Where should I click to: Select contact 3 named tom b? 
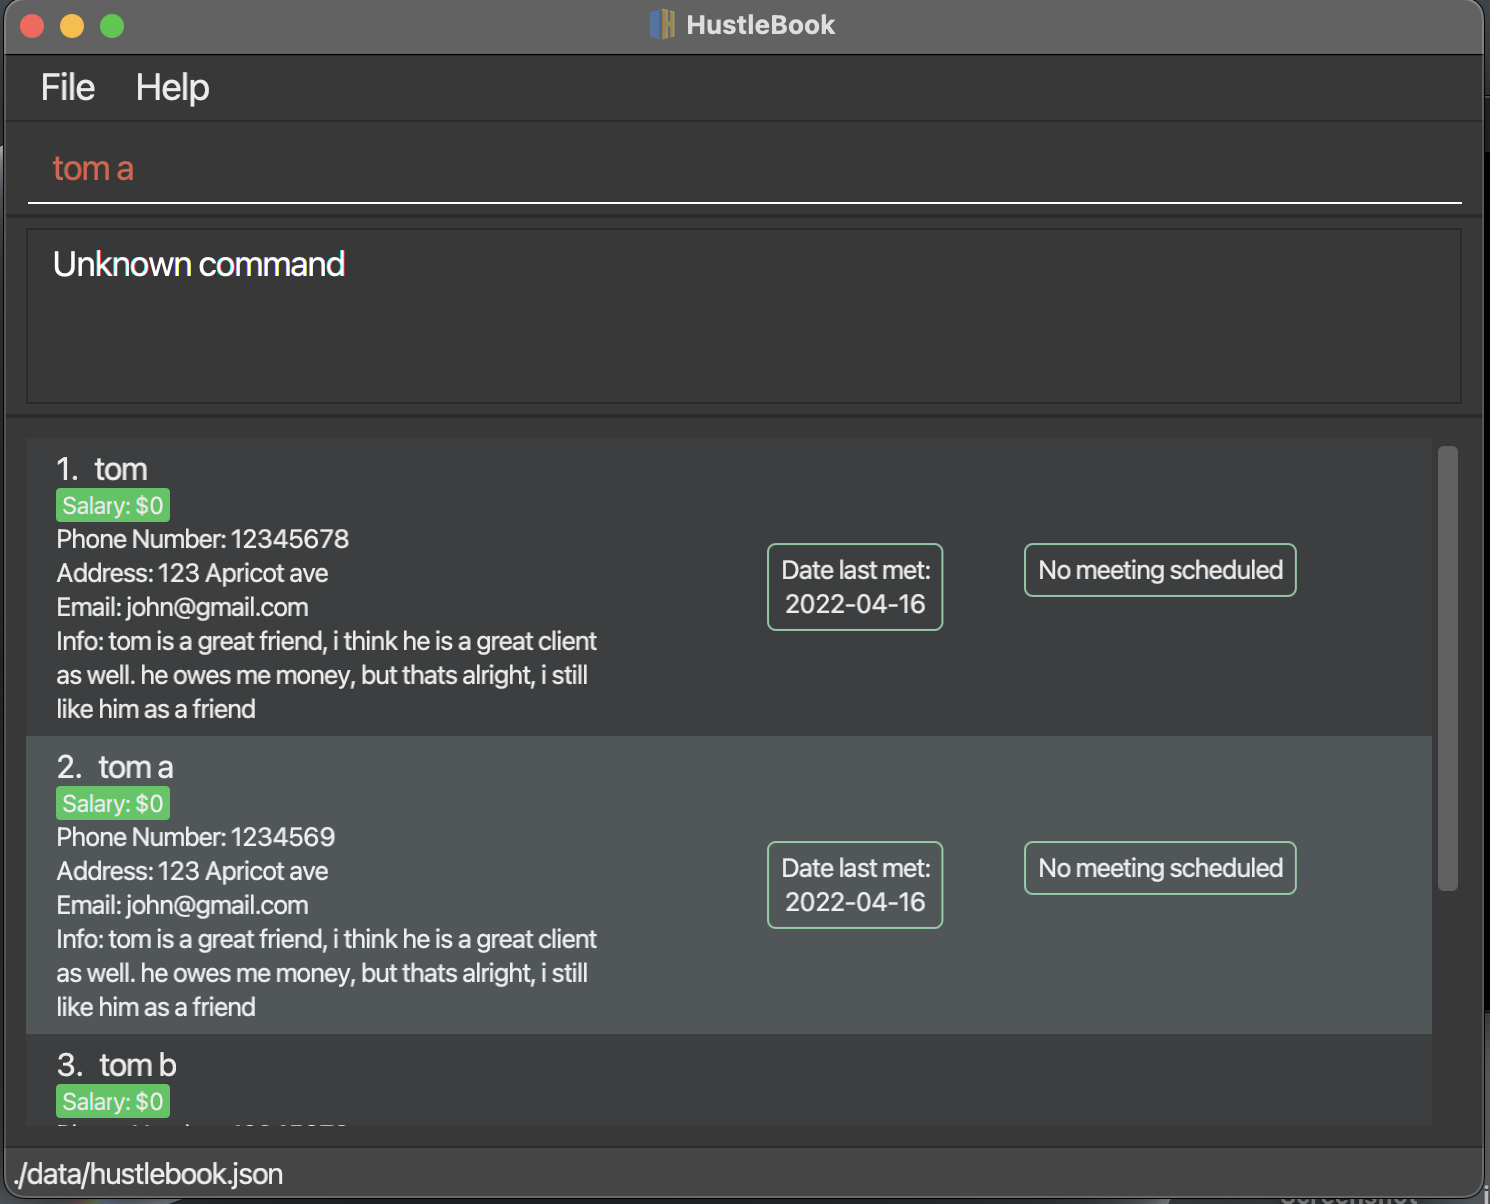pyautogui.click(x=729, y=1080)
